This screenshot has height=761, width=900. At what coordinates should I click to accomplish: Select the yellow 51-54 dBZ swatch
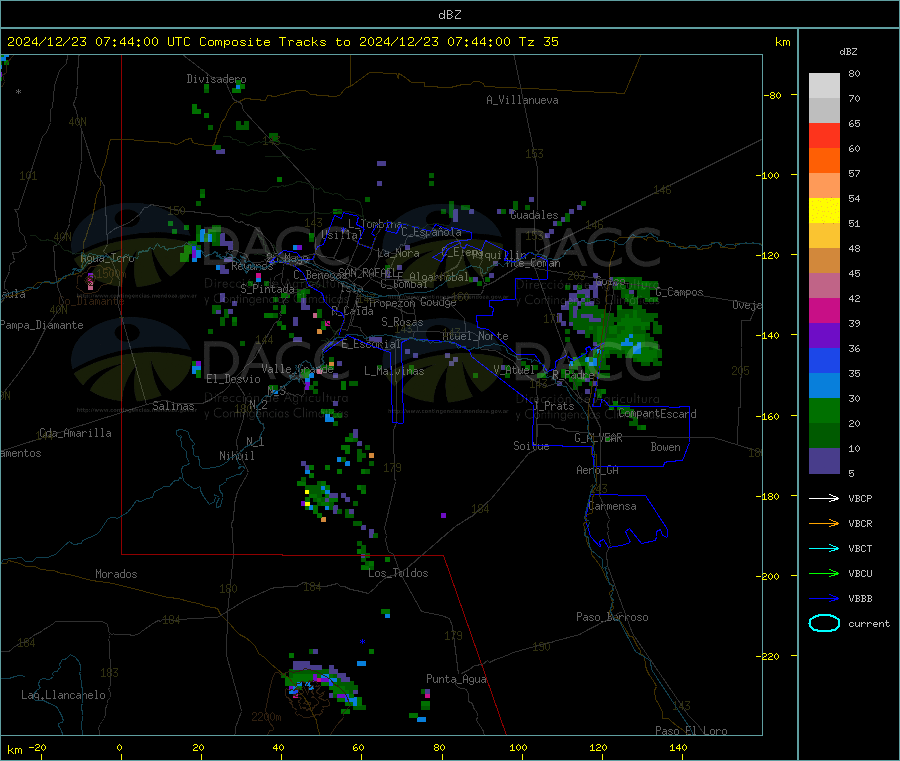coord(824,211)
